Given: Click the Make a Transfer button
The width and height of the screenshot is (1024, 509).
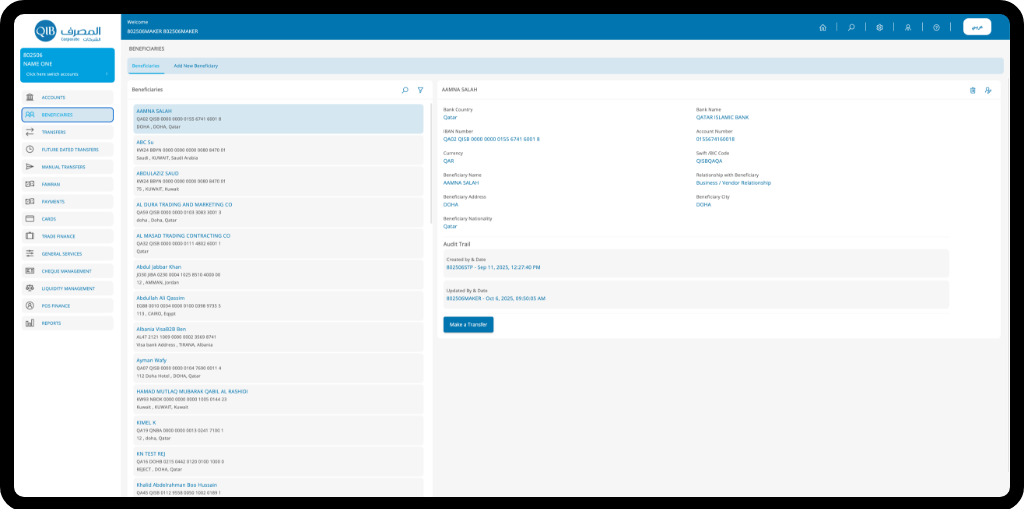Looking at the screenshot, I should pyautogui.click(x=468, y=325).
